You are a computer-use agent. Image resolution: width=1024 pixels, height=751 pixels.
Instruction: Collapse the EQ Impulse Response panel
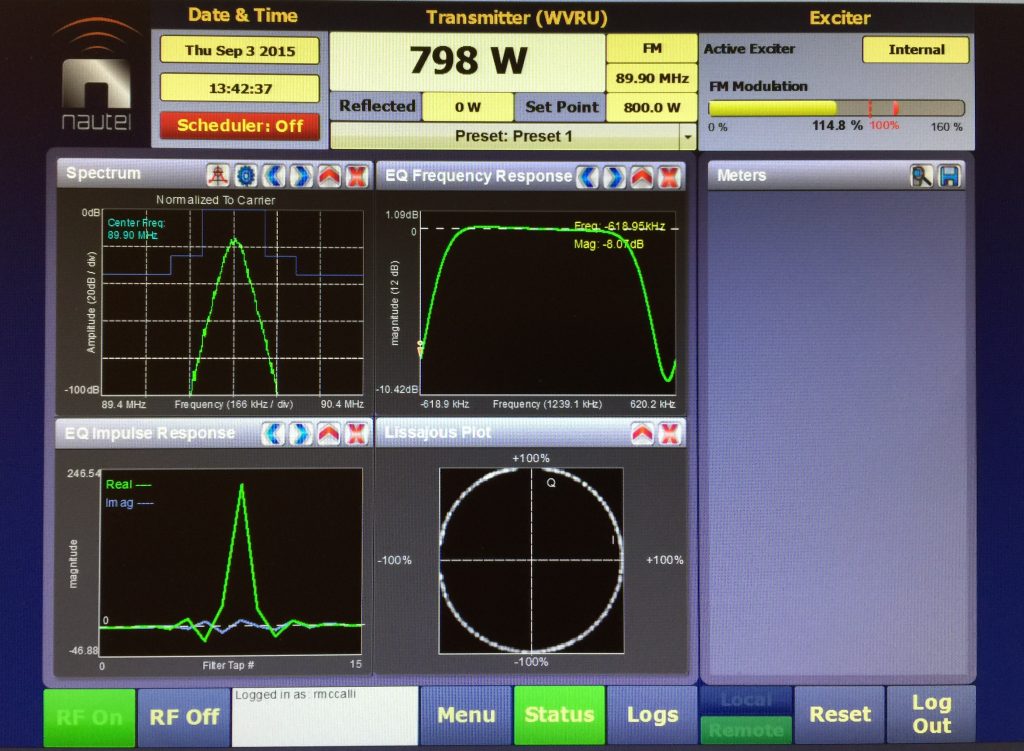tap(328, 433)
